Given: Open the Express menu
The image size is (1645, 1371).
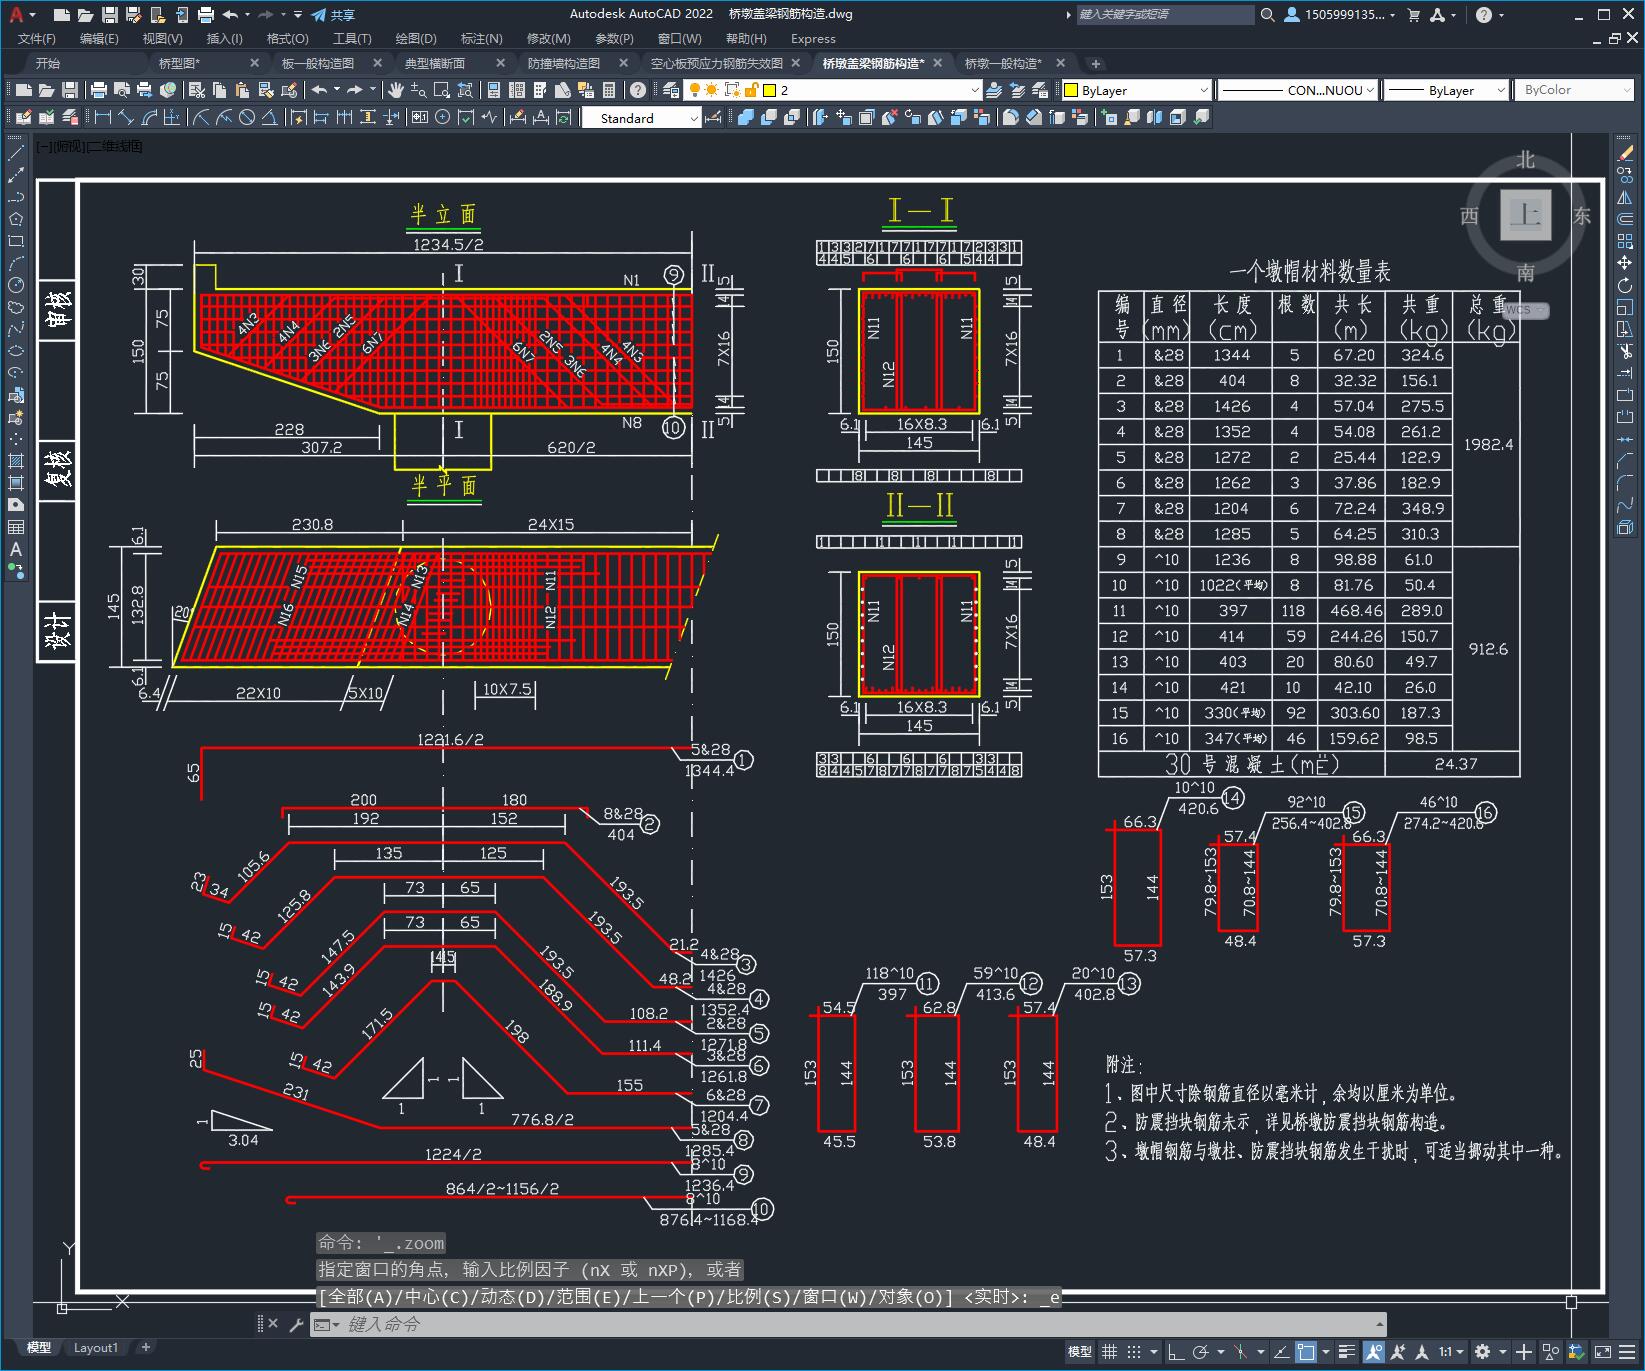Looking at the screenshot, I should click(813, 39).
